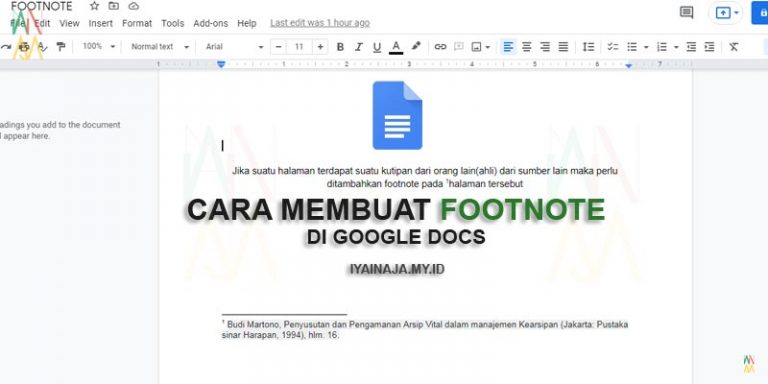Click the paragraph starting with Jika suatu halaman
Screen dimensions: 768x384
(x=425, y=177)
